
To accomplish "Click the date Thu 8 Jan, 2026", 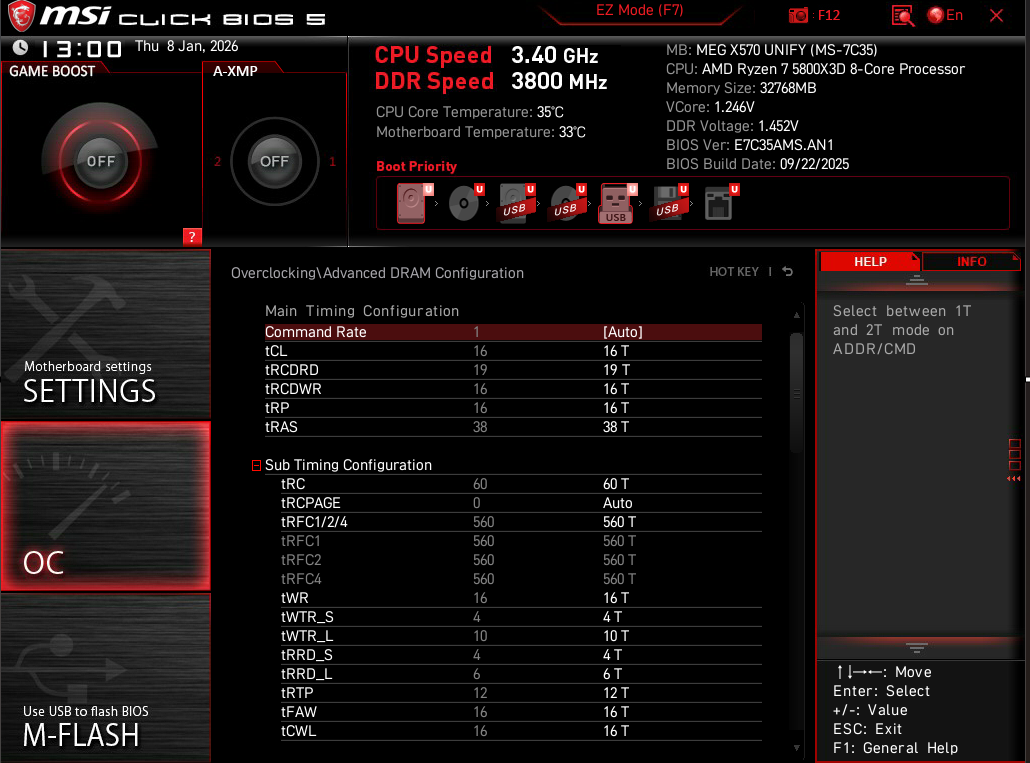I will click(187, 47).
